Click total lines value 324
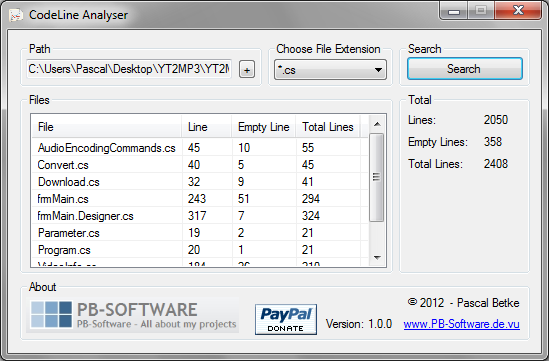 click(311, 216)
